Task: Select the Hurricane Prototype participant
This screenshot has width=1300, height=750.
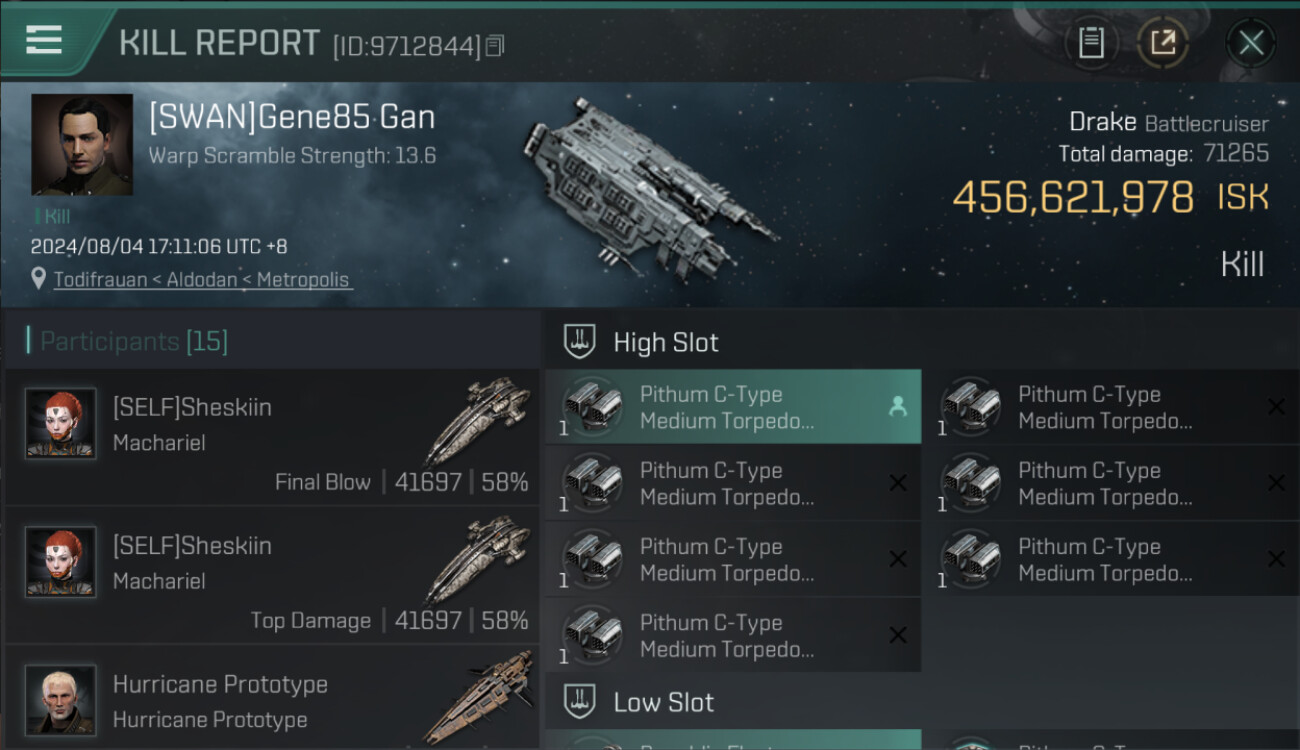Action: 270,701
